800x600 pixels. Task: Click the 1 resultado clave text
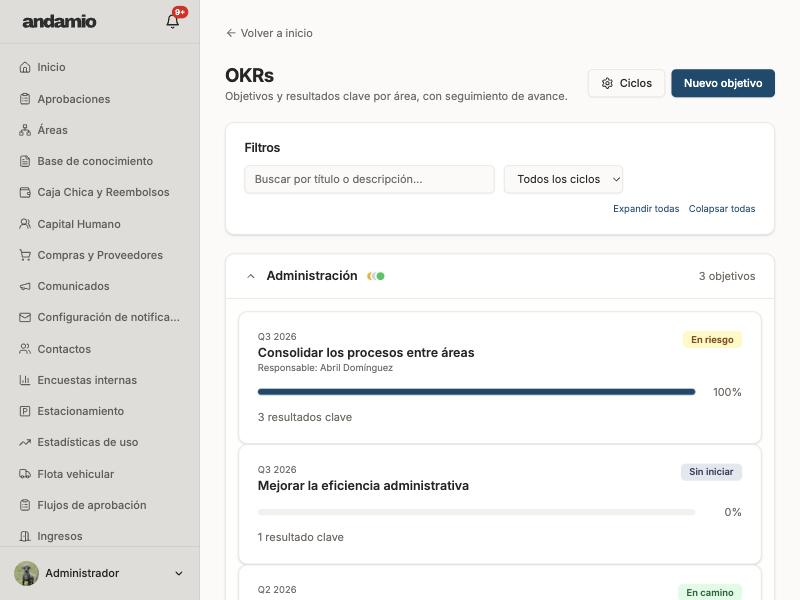(301, 537)
